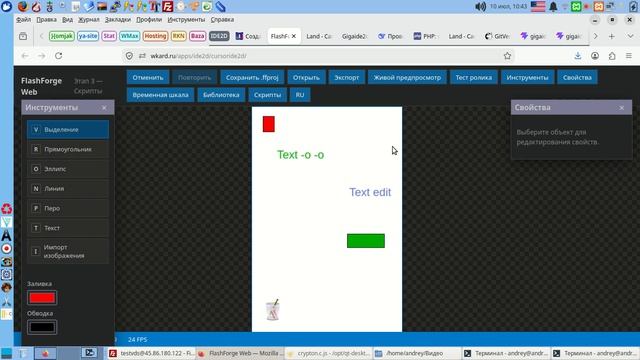
Task: Expand the list all tabs dropdown
Action: [x=630, y=36]
